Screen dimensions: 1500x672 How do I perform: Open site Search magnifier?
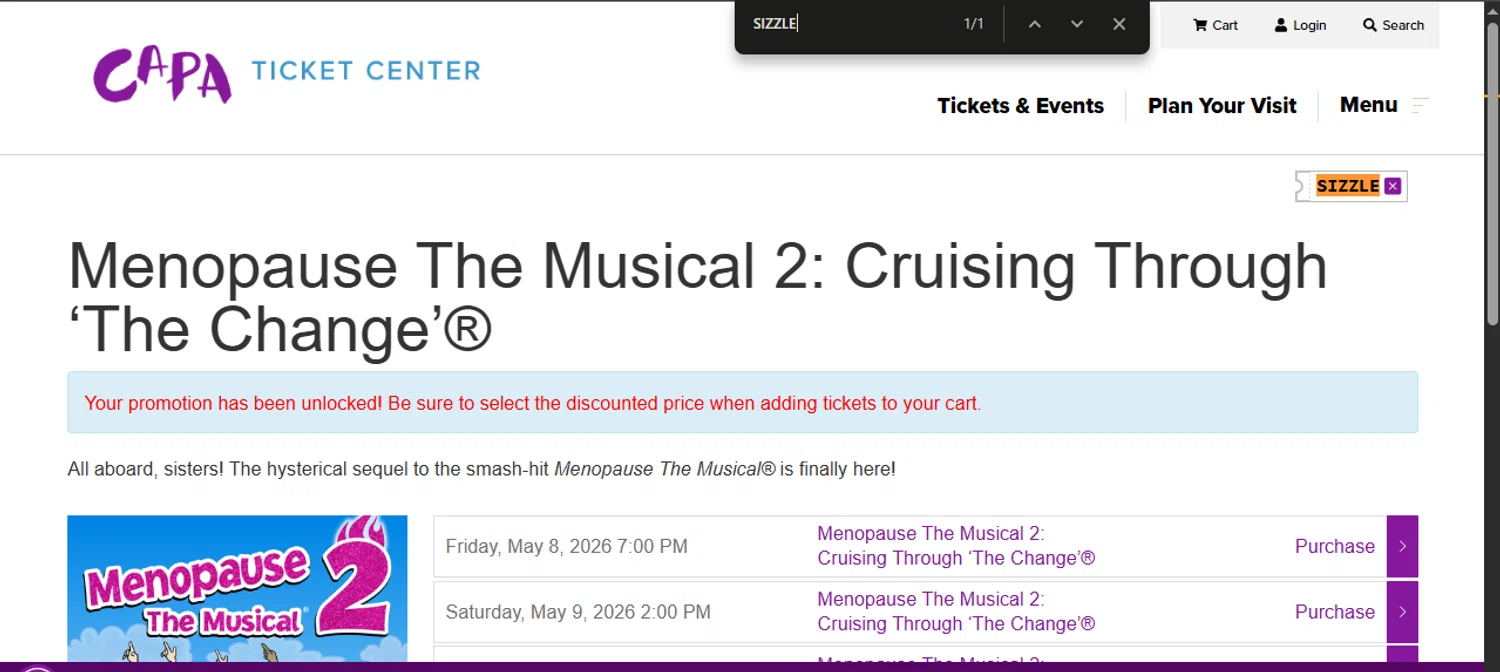pos(1370,25)
